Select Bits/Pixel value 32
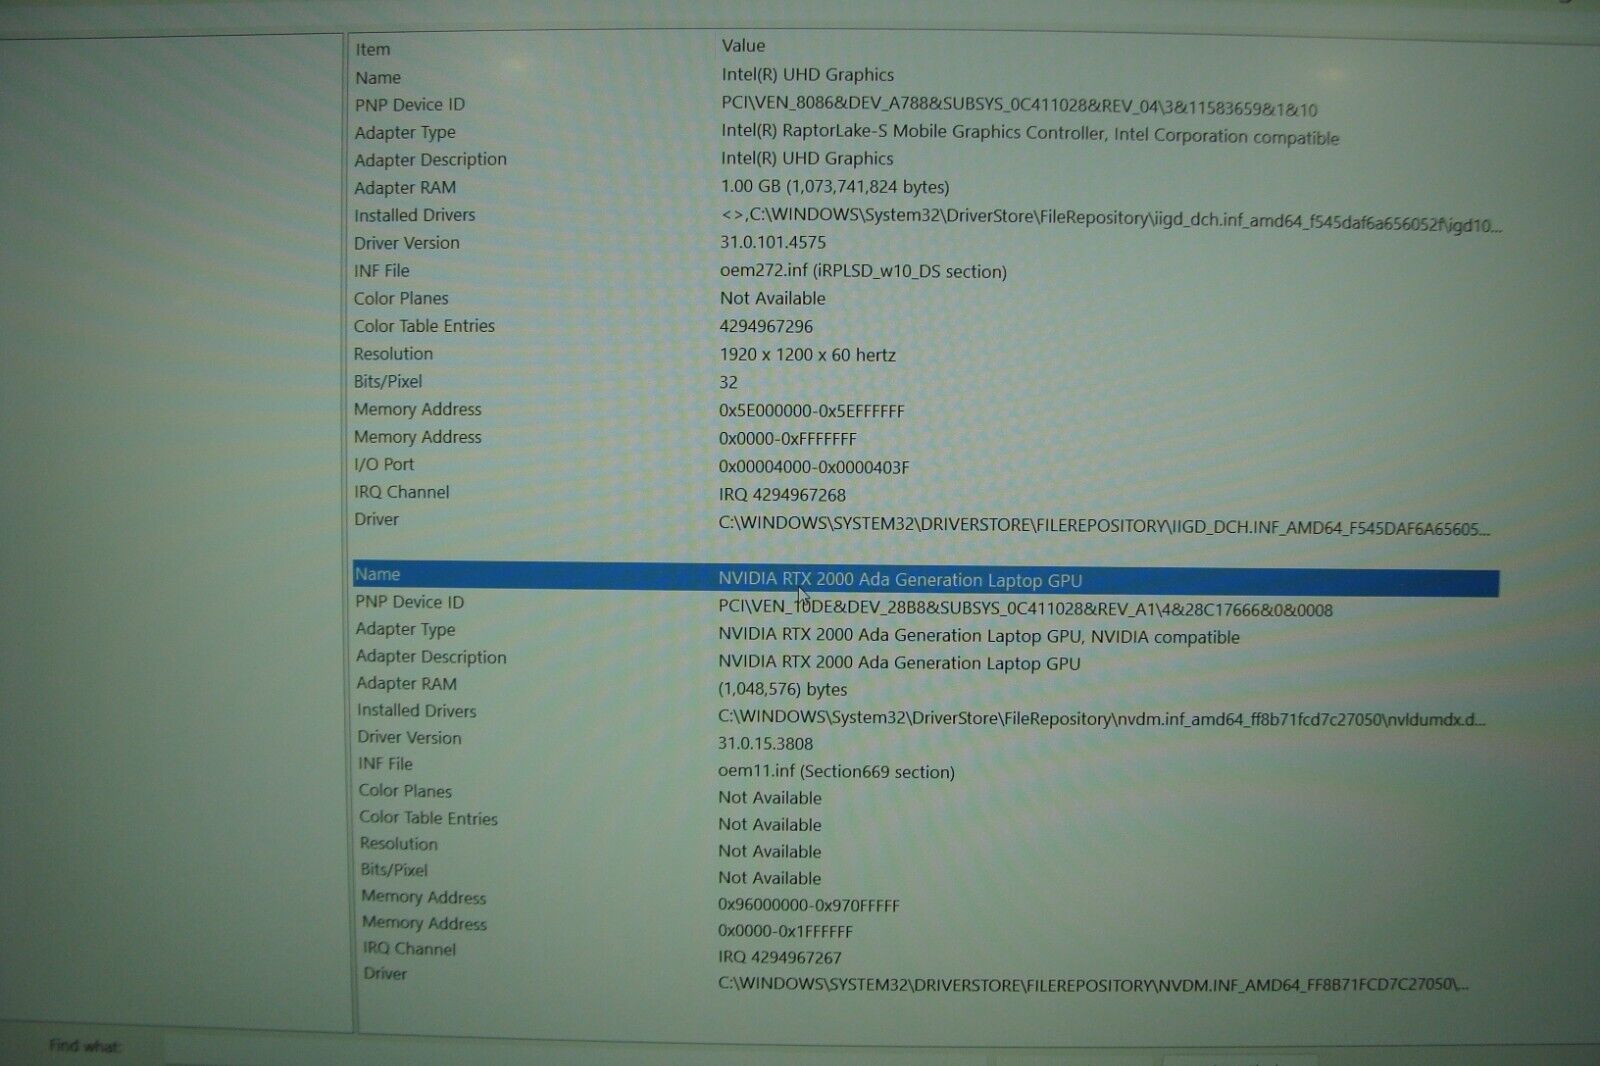The image size is (1600, 1066). pyautogui.click(x=728, y=382)
